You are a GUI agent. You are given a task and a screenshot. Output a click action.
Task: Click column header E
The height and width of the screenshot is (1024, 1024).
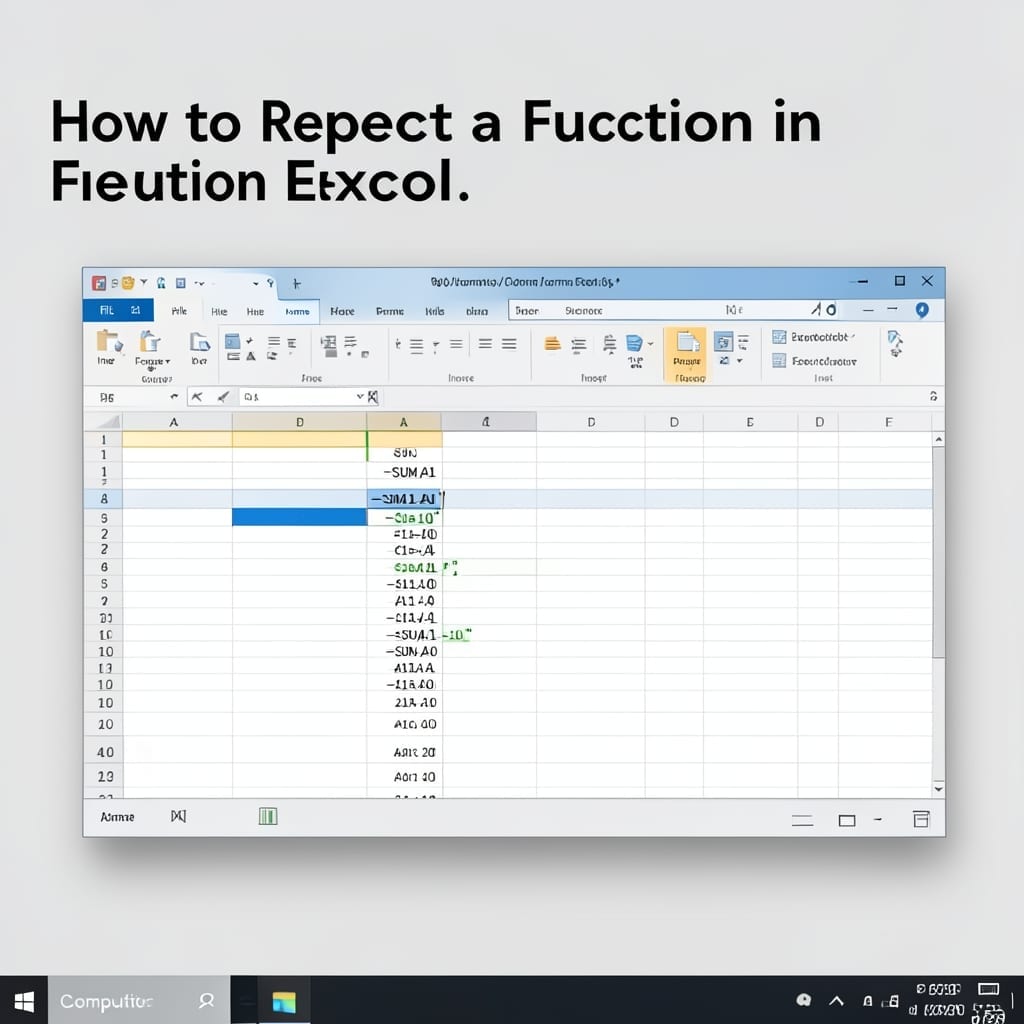[x=750, y=422]
